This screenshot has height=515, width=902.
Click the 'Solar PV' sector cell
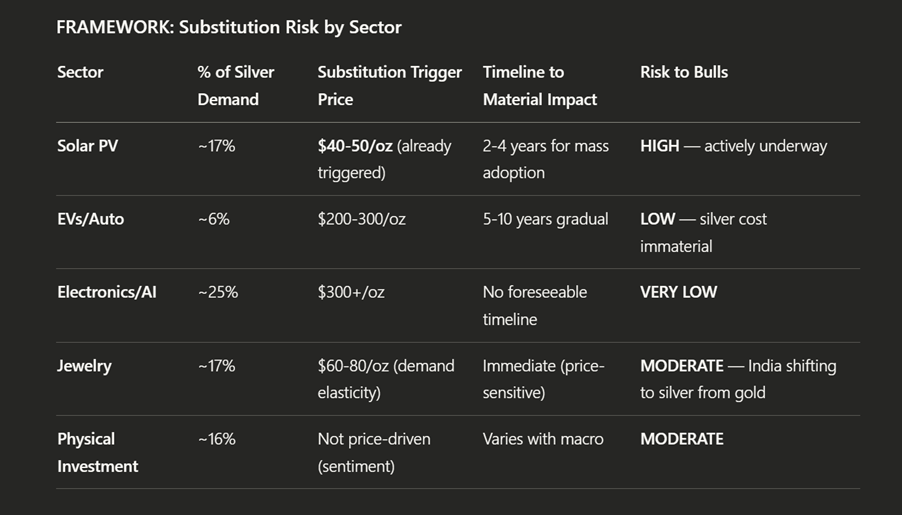click(x=88, y=146)
